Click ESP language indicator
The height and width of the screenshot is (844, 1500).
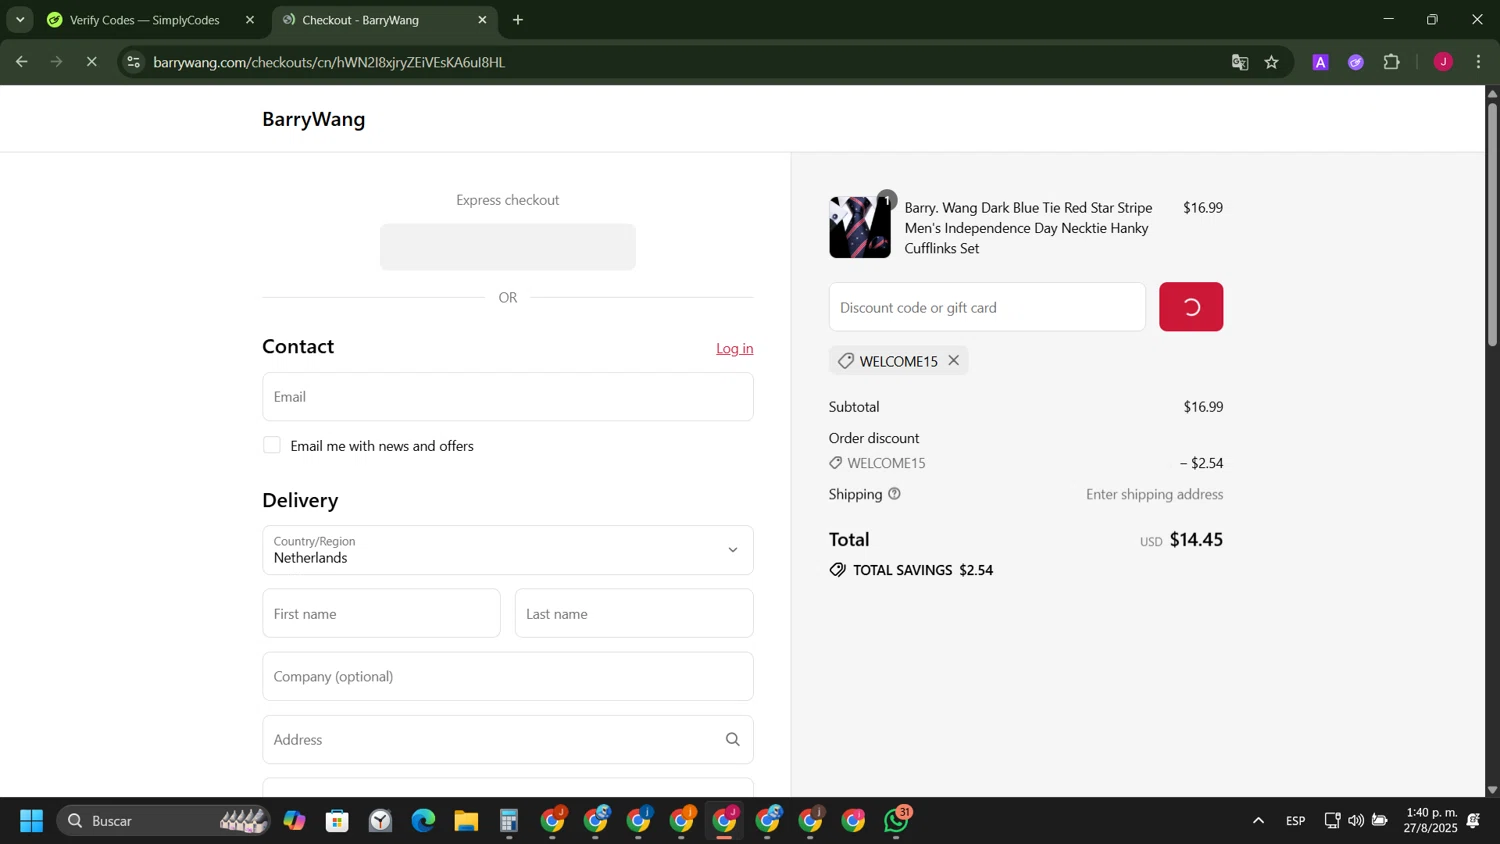(x=1295, y=821)
